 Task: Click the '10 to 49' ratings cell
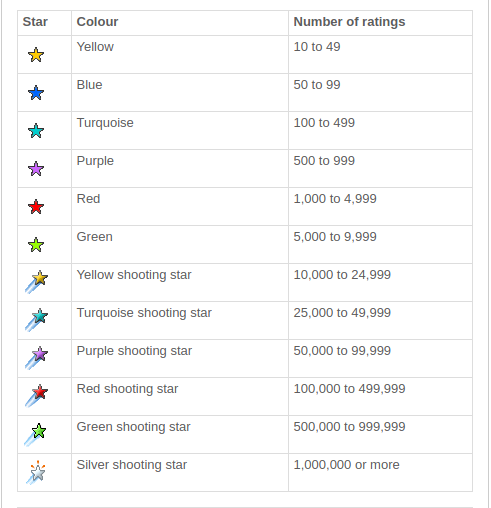(x=380, y=55)
